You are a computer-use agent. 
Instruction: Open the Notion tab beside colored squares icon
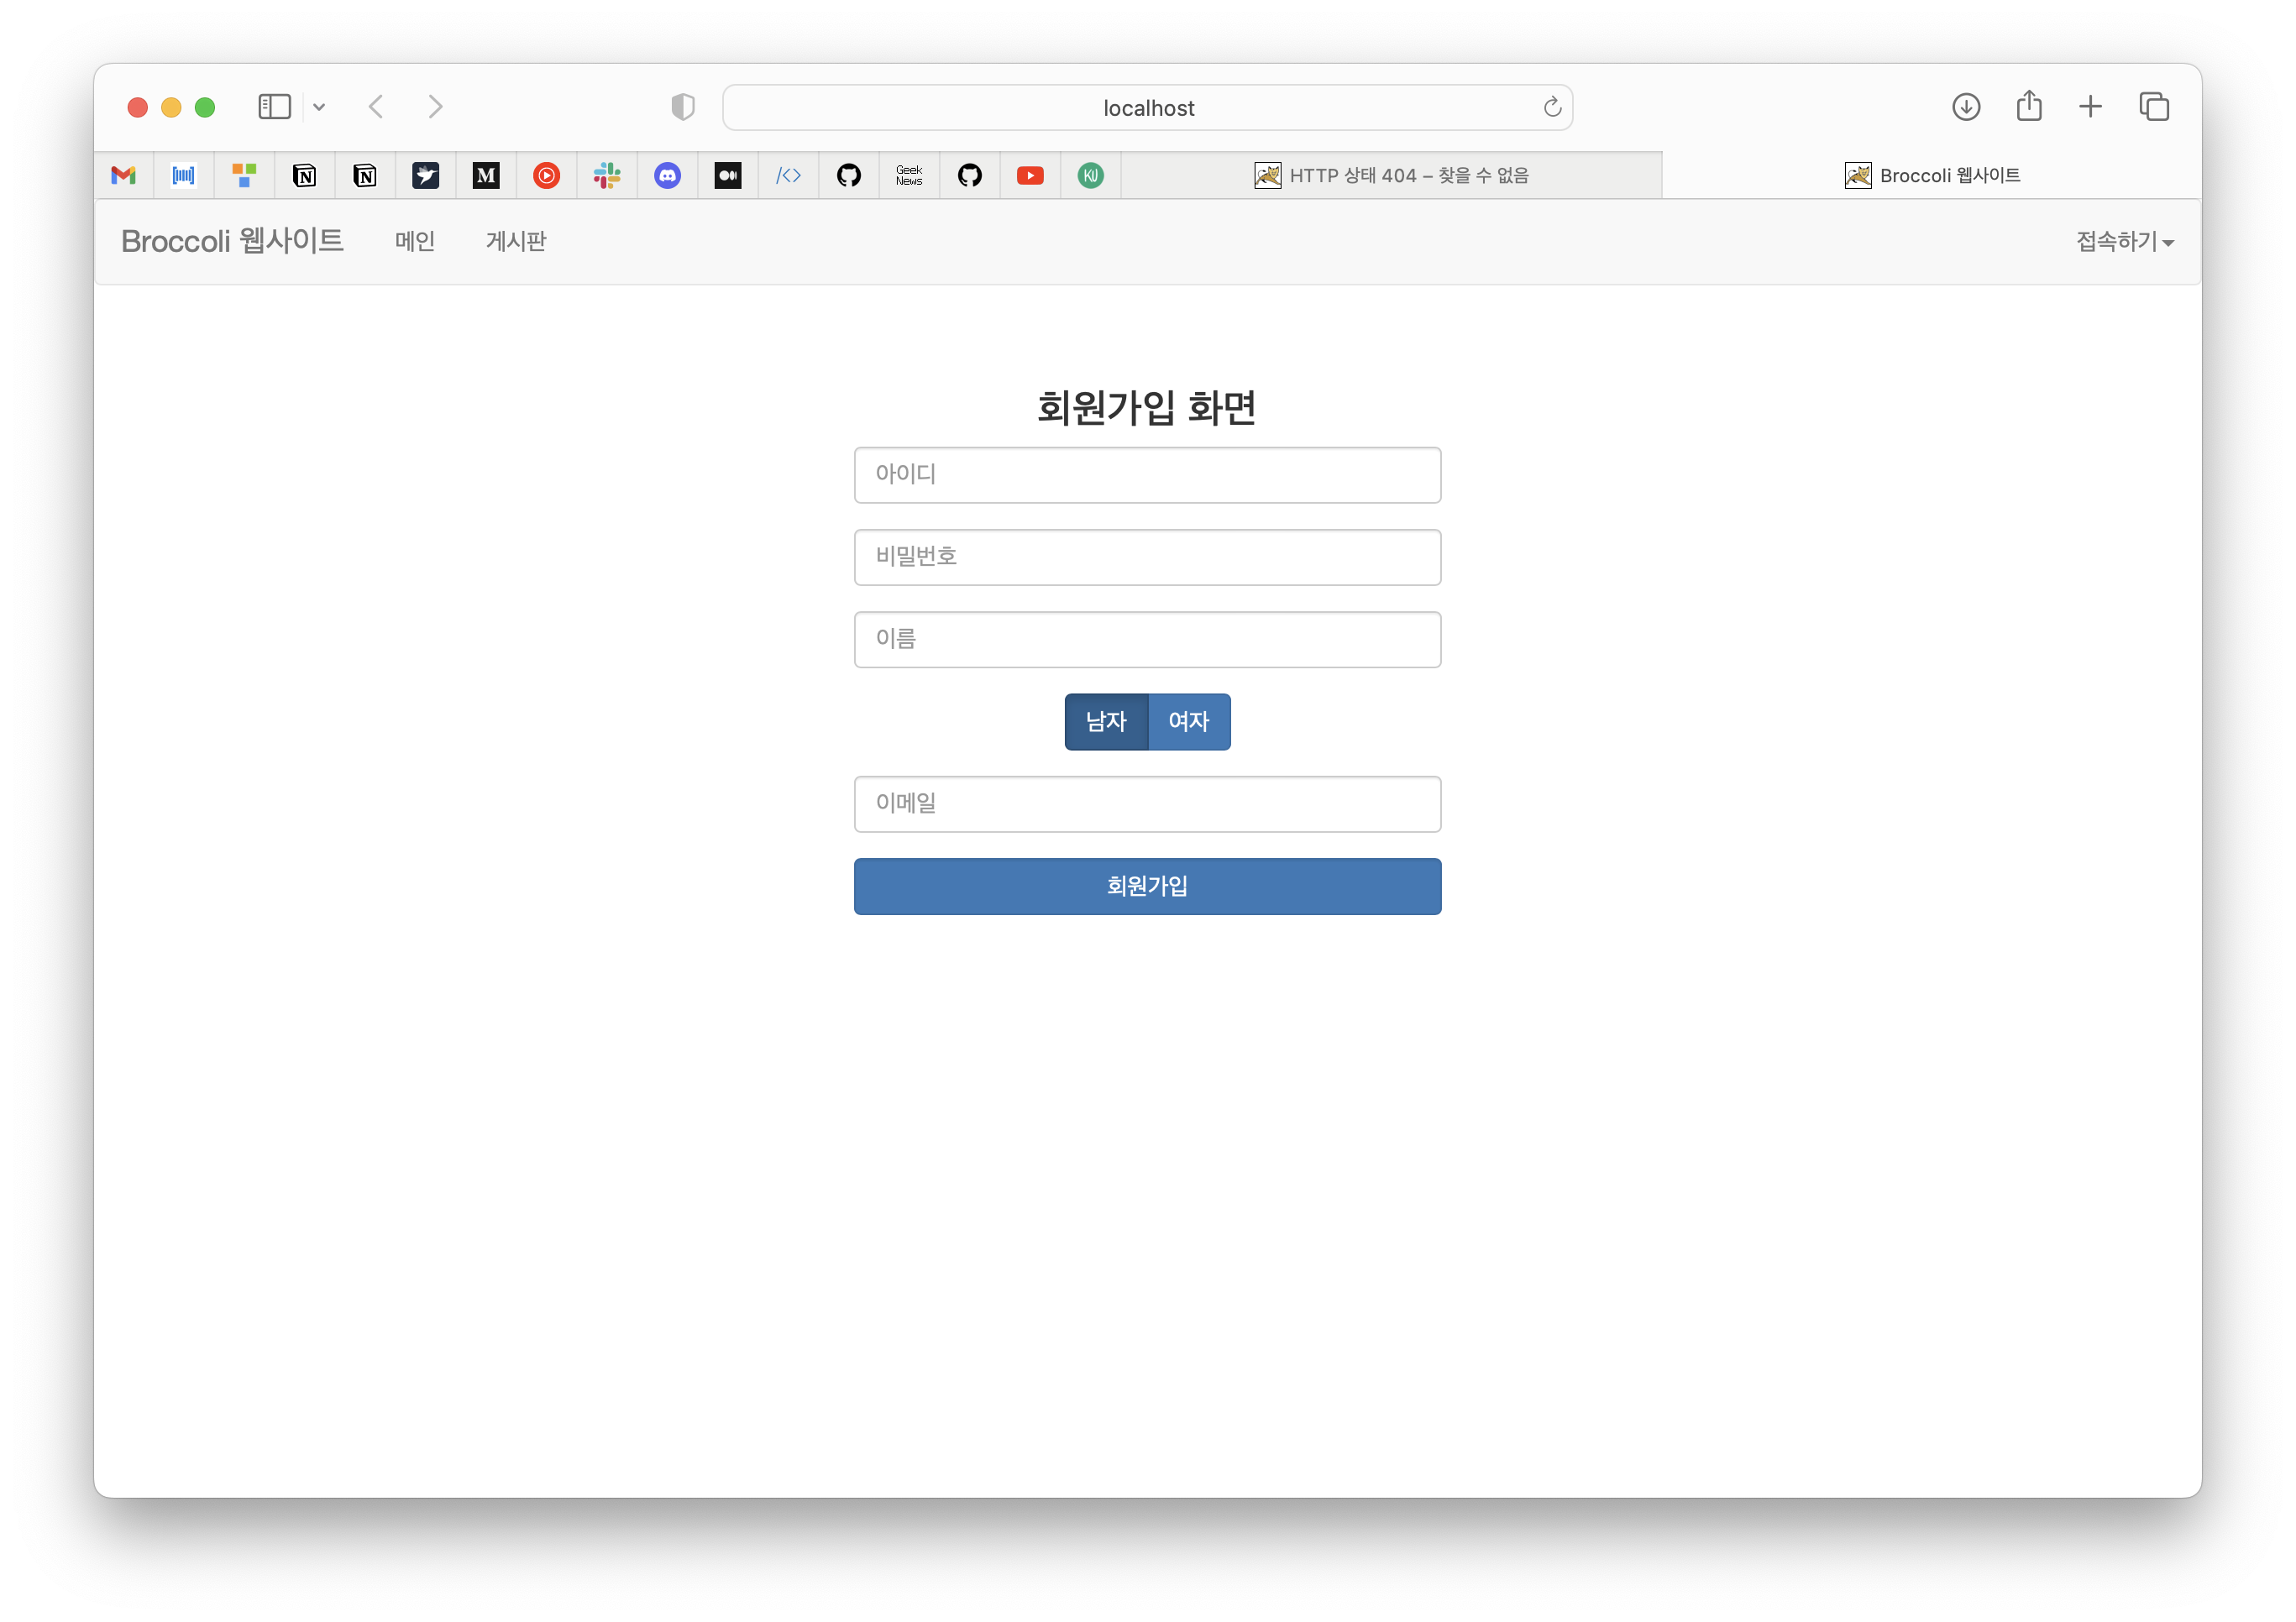pos(305,176)
